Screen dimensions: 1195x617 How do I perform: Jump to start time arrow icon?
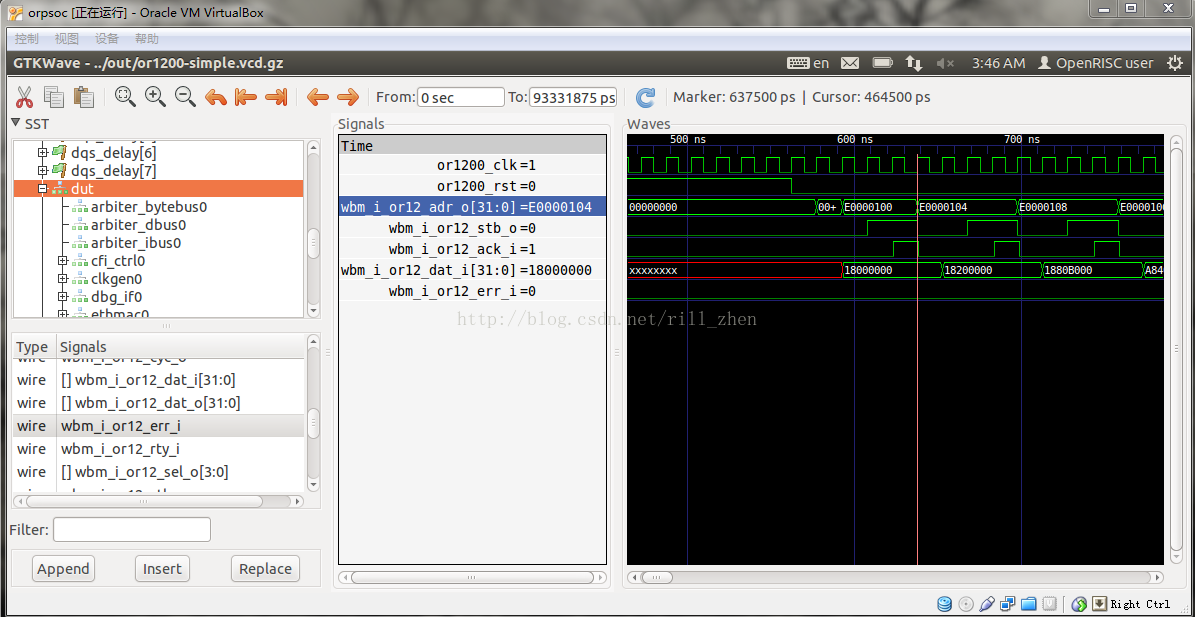tap(245, 97)
